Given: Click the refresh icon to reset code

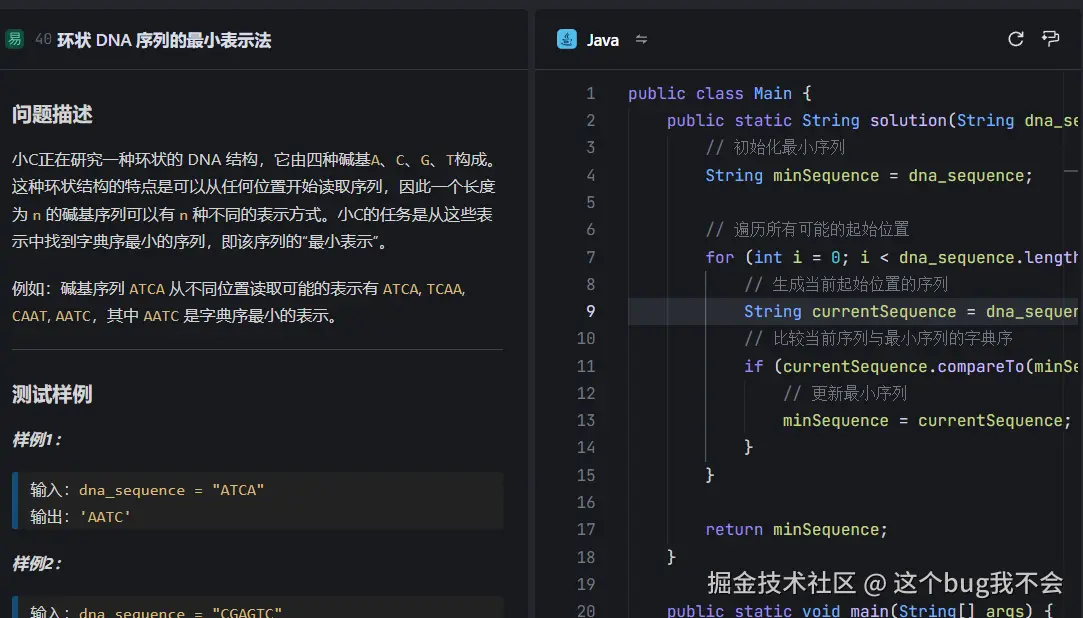Looking at the screenshot, I should [1015, 38].
